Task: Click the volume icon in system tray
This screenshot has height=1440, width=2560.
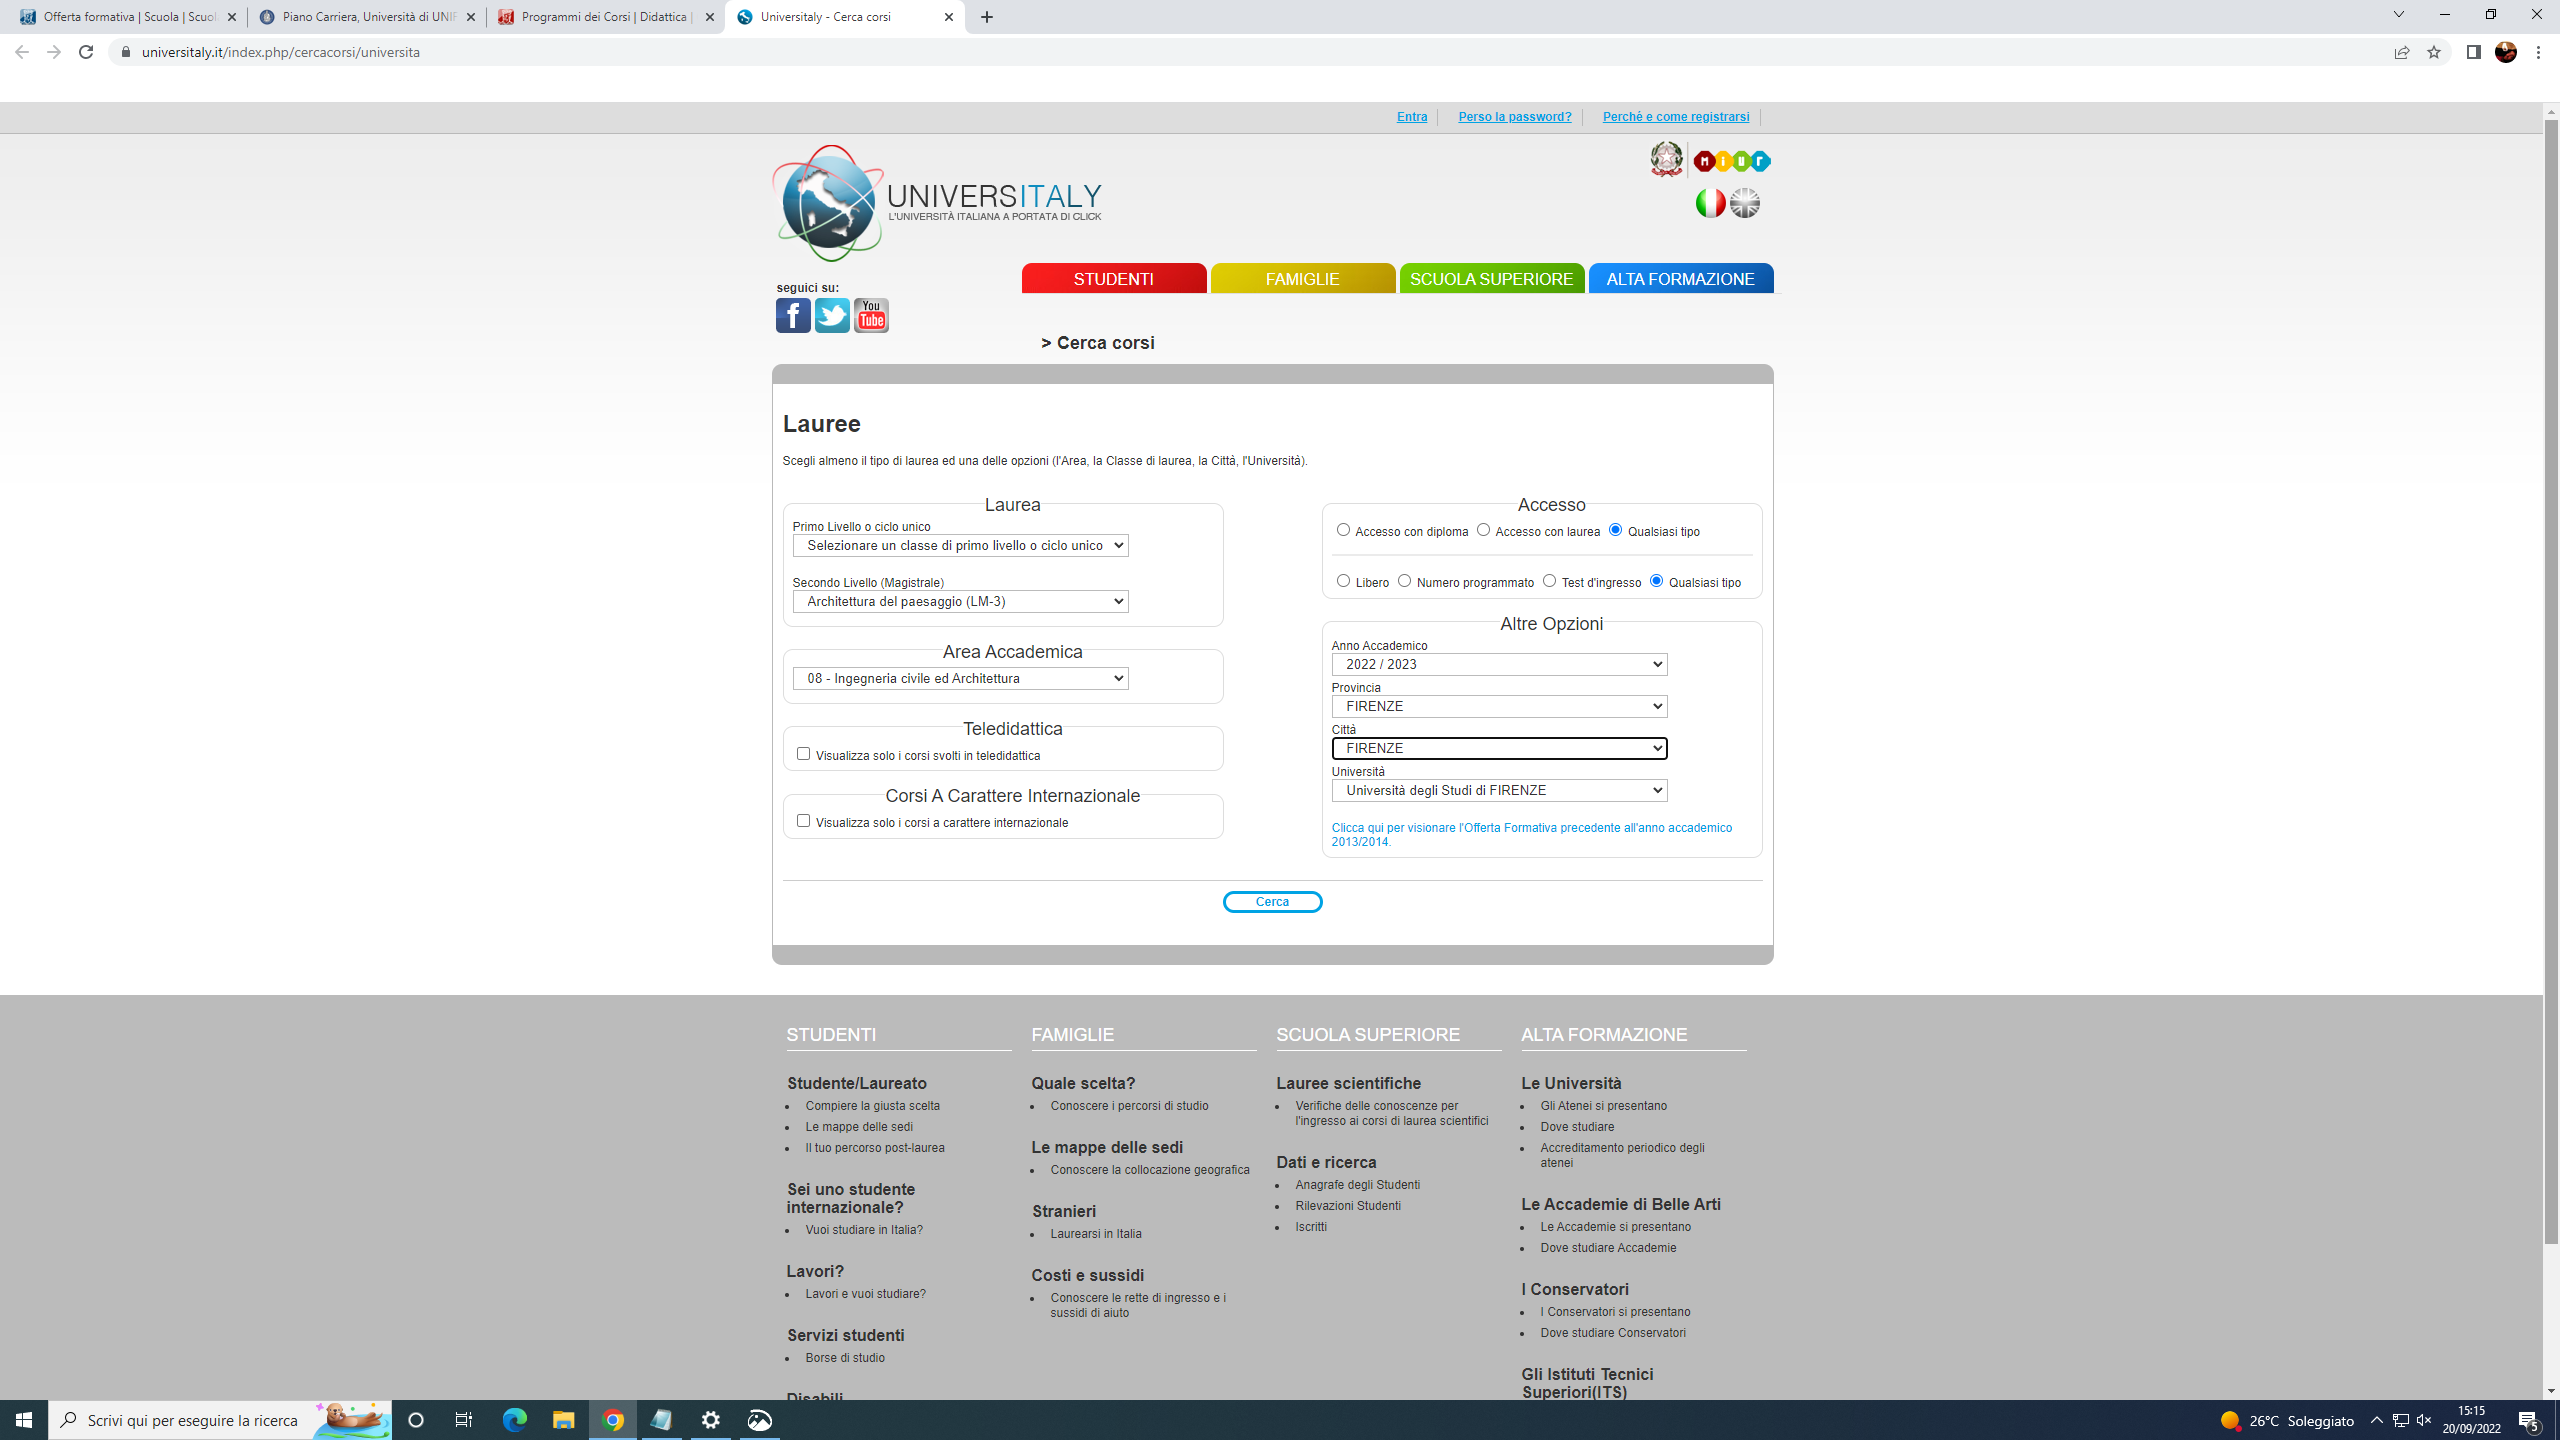Action: tap(2424, 1420)
